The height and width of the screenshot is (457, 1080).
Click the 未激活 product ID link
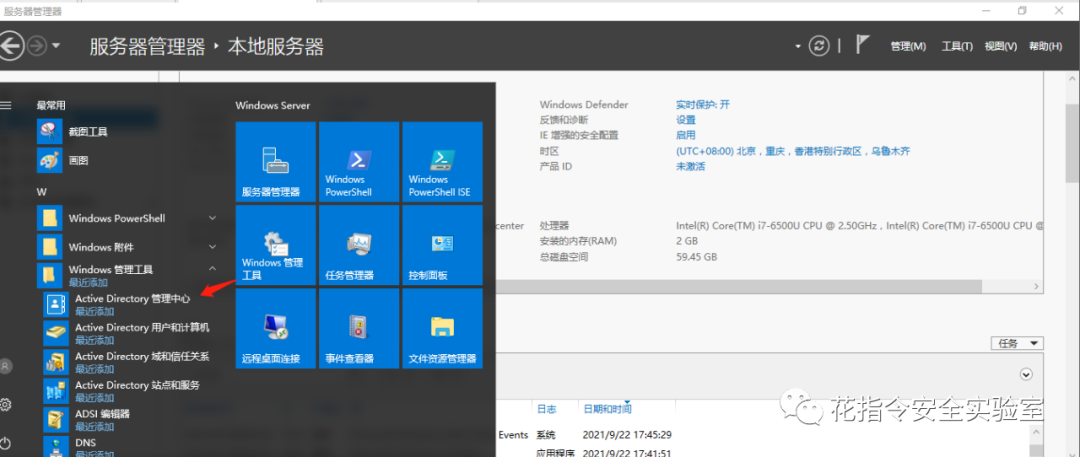691,166
